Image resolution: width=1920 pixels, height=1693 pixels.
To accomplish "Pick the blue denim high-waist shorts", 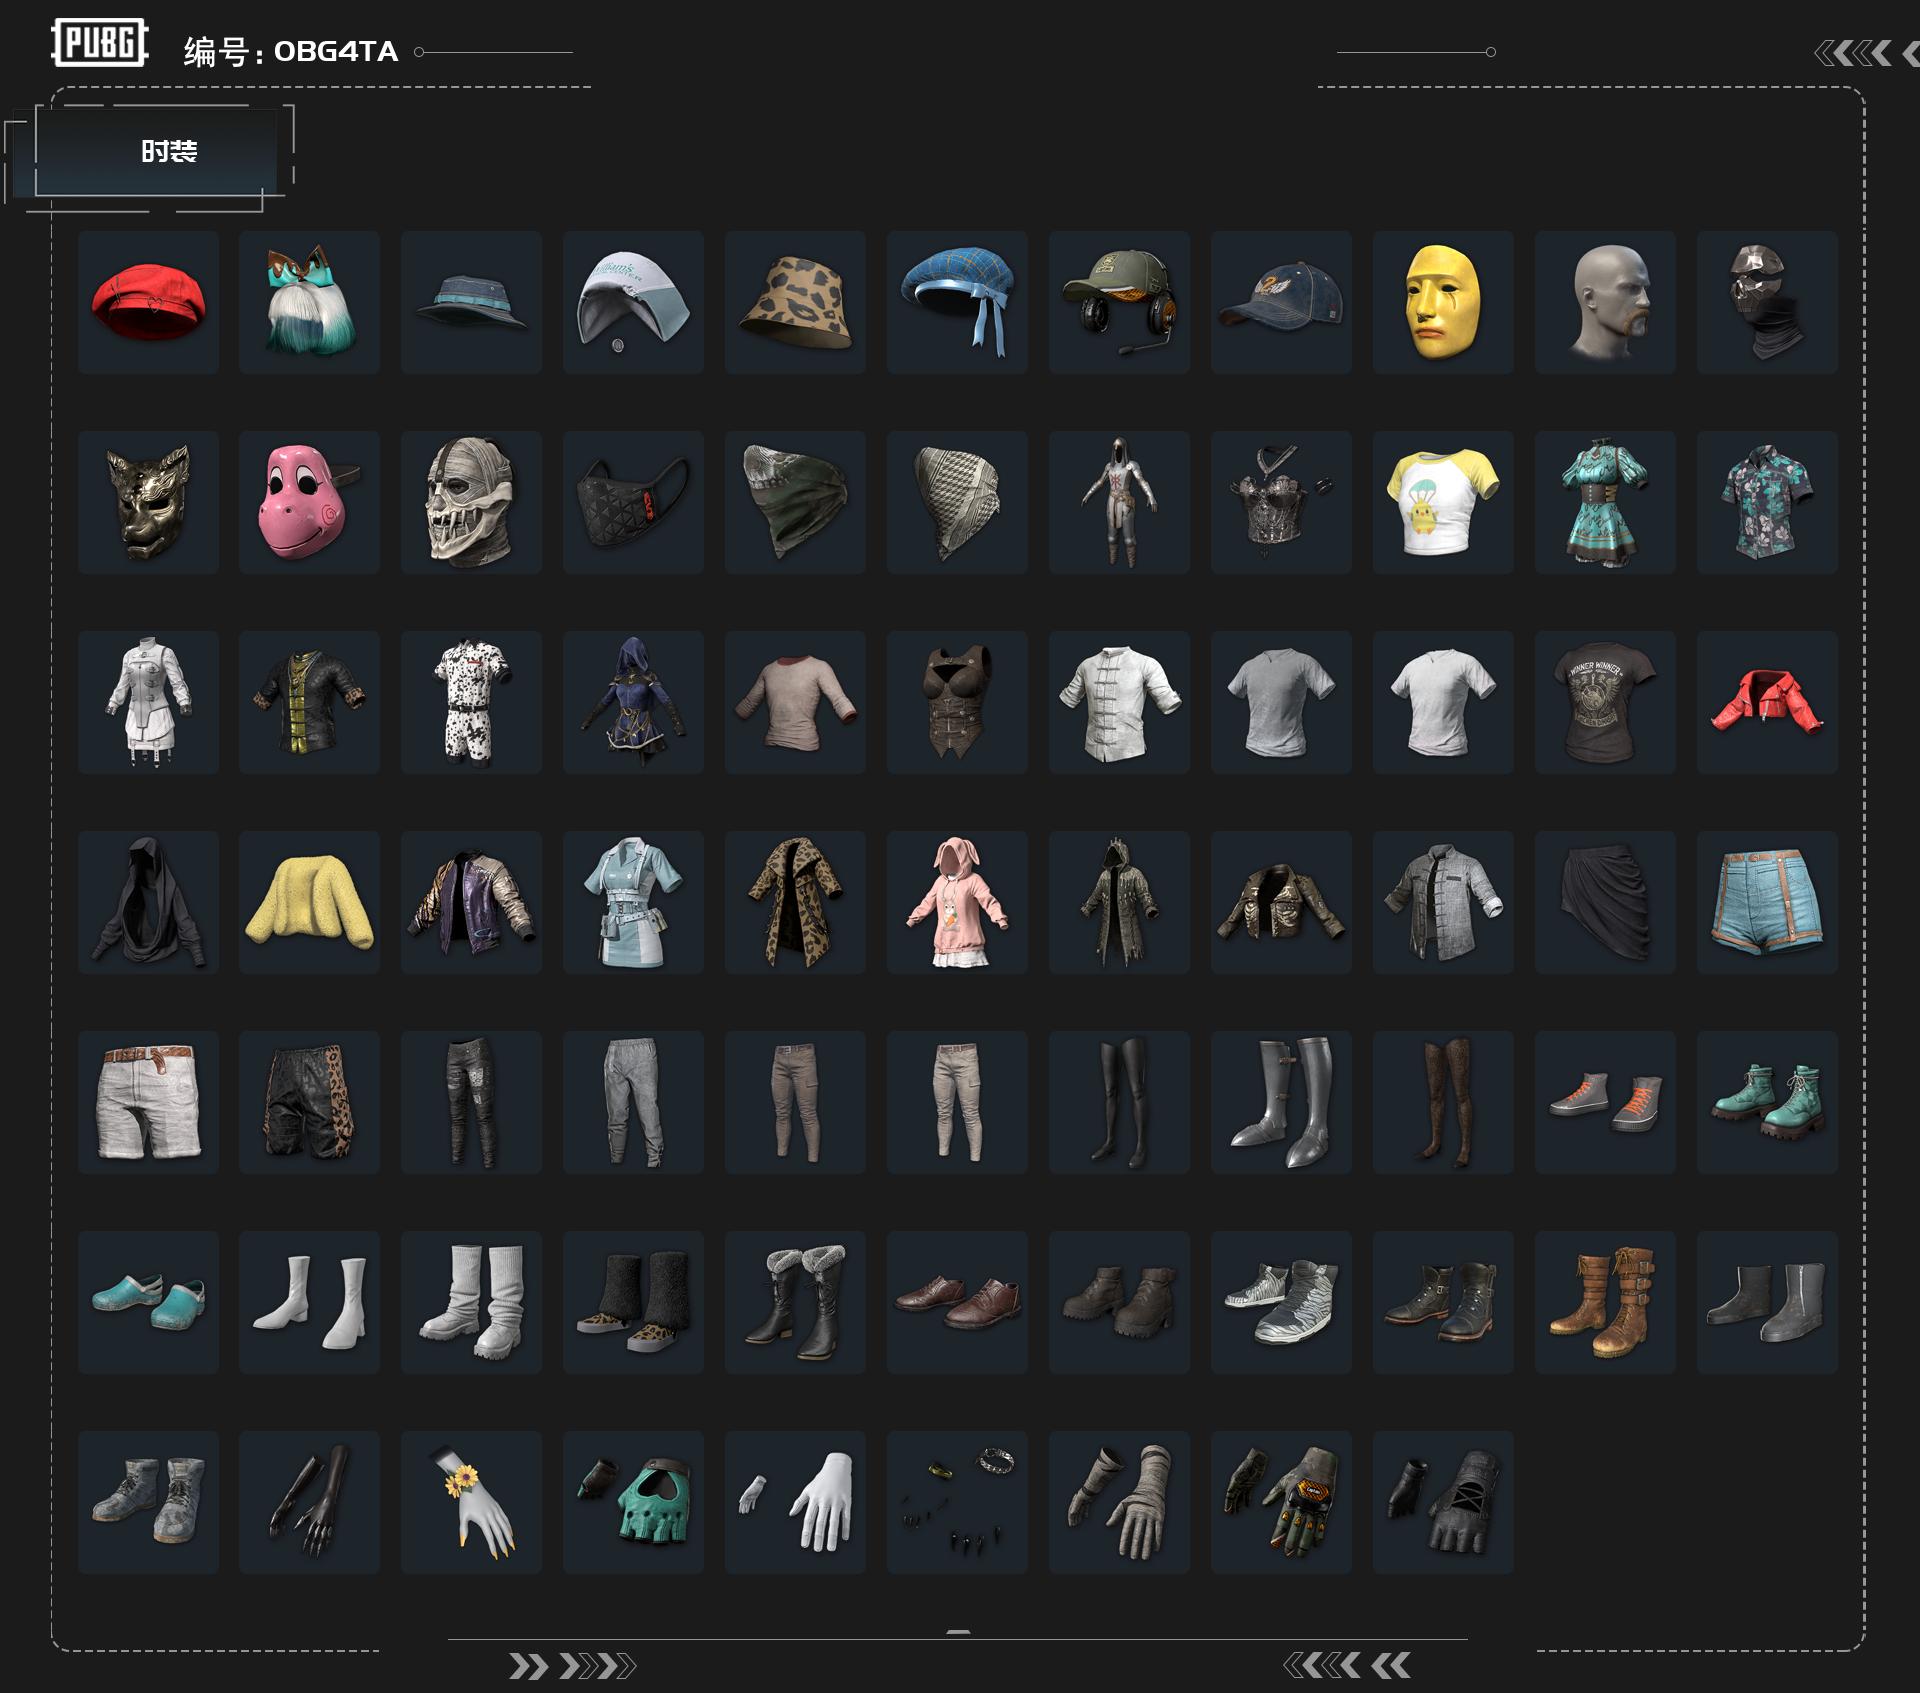I will click(1767, 902).
